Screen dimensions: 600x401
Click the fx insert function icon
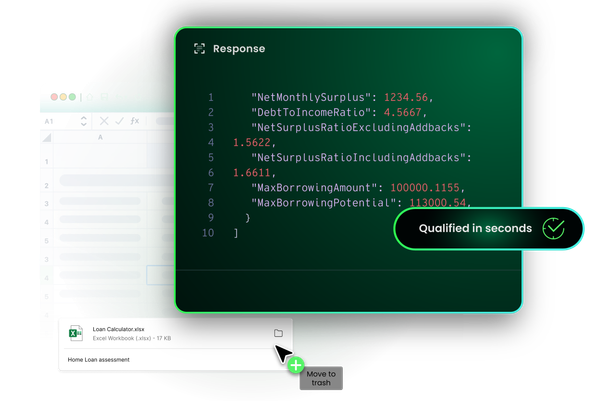(135, 121)
